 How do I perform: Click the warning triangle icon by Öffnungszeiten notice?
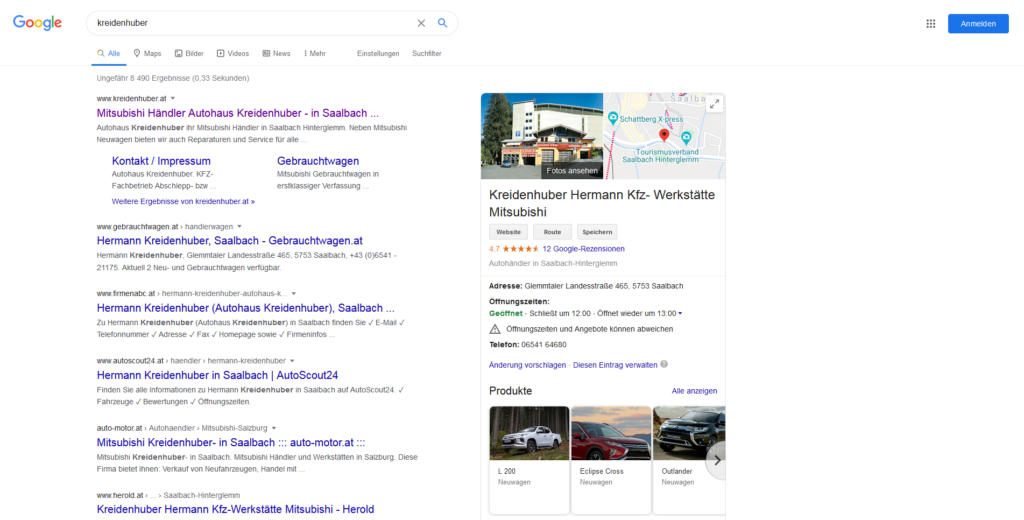point(495,329)
